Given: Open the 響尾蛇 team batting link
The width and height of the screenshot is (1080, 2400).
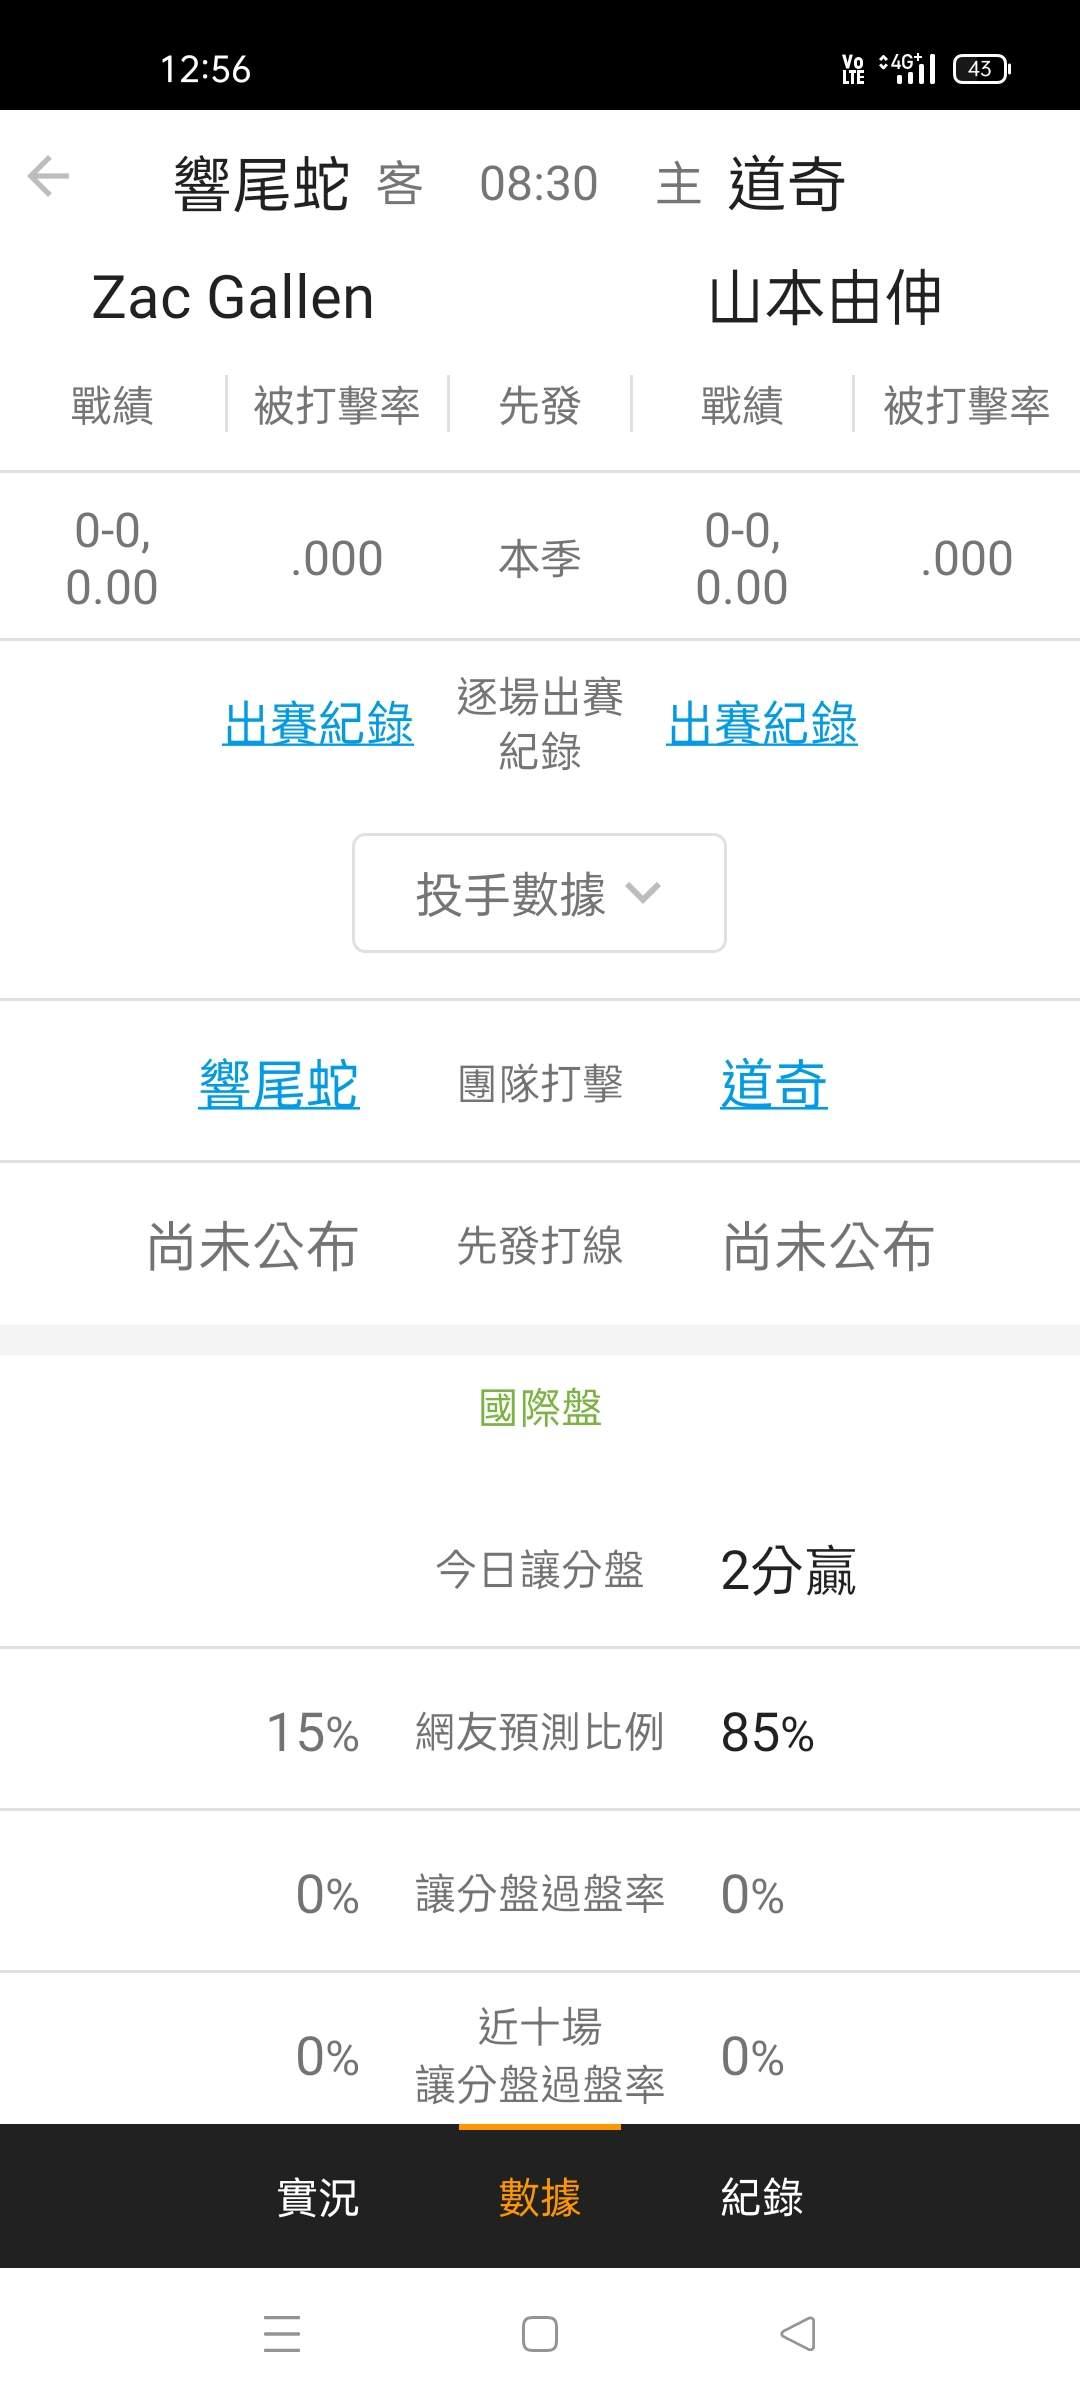Looking at the screenshot, I should coord(278,1085).
